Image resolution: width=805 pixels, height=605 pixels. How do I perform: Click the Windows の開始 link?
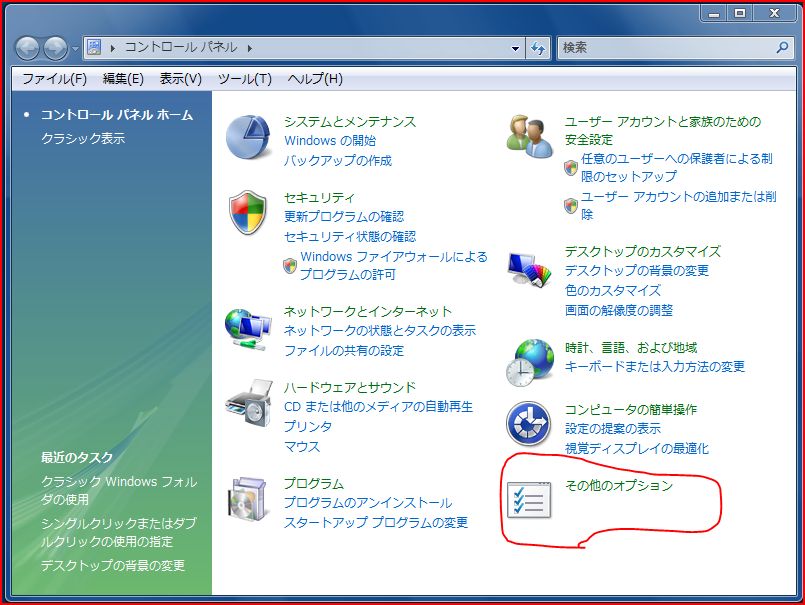(x=330, y=141)
